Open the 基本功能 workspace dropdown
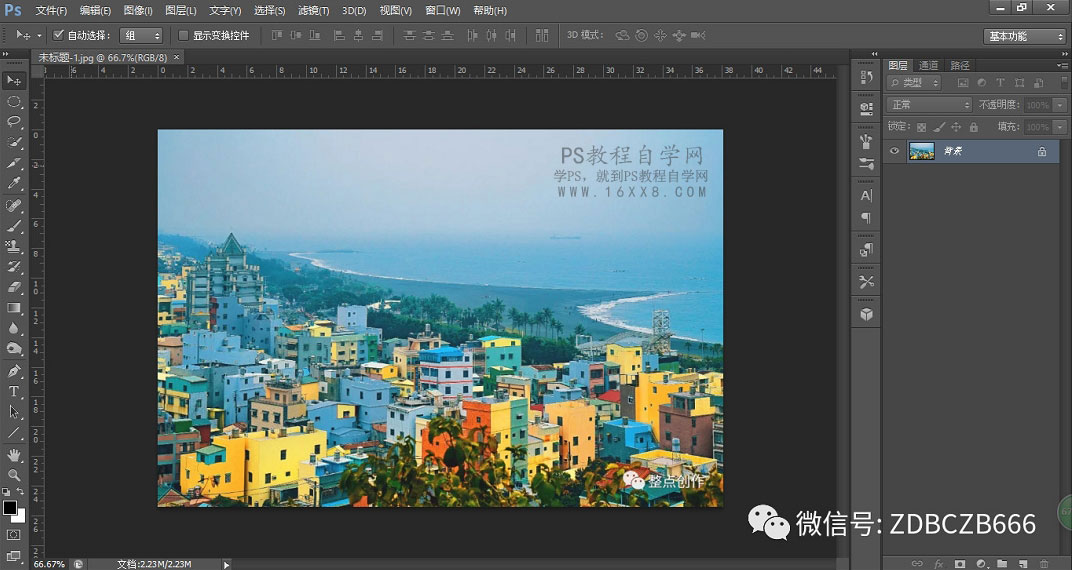Image resolution: width=1072 pixels, height=570 pixels. (x=1025, y=36)
